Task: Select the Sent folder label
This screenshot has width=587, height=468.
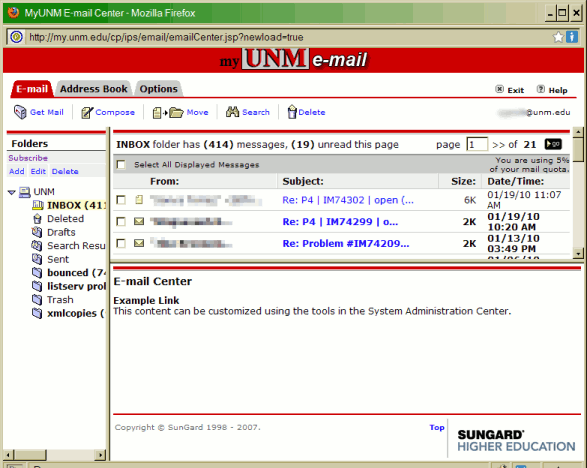Action: (58, 259)
